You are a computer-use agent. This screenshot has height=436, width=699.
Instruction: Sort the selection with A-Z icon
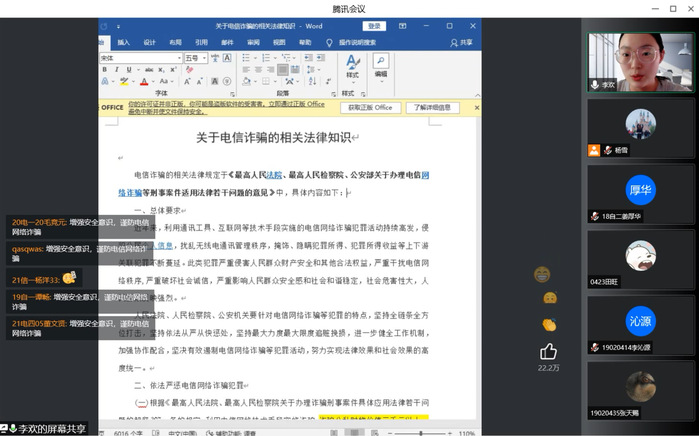click(312, 81)
